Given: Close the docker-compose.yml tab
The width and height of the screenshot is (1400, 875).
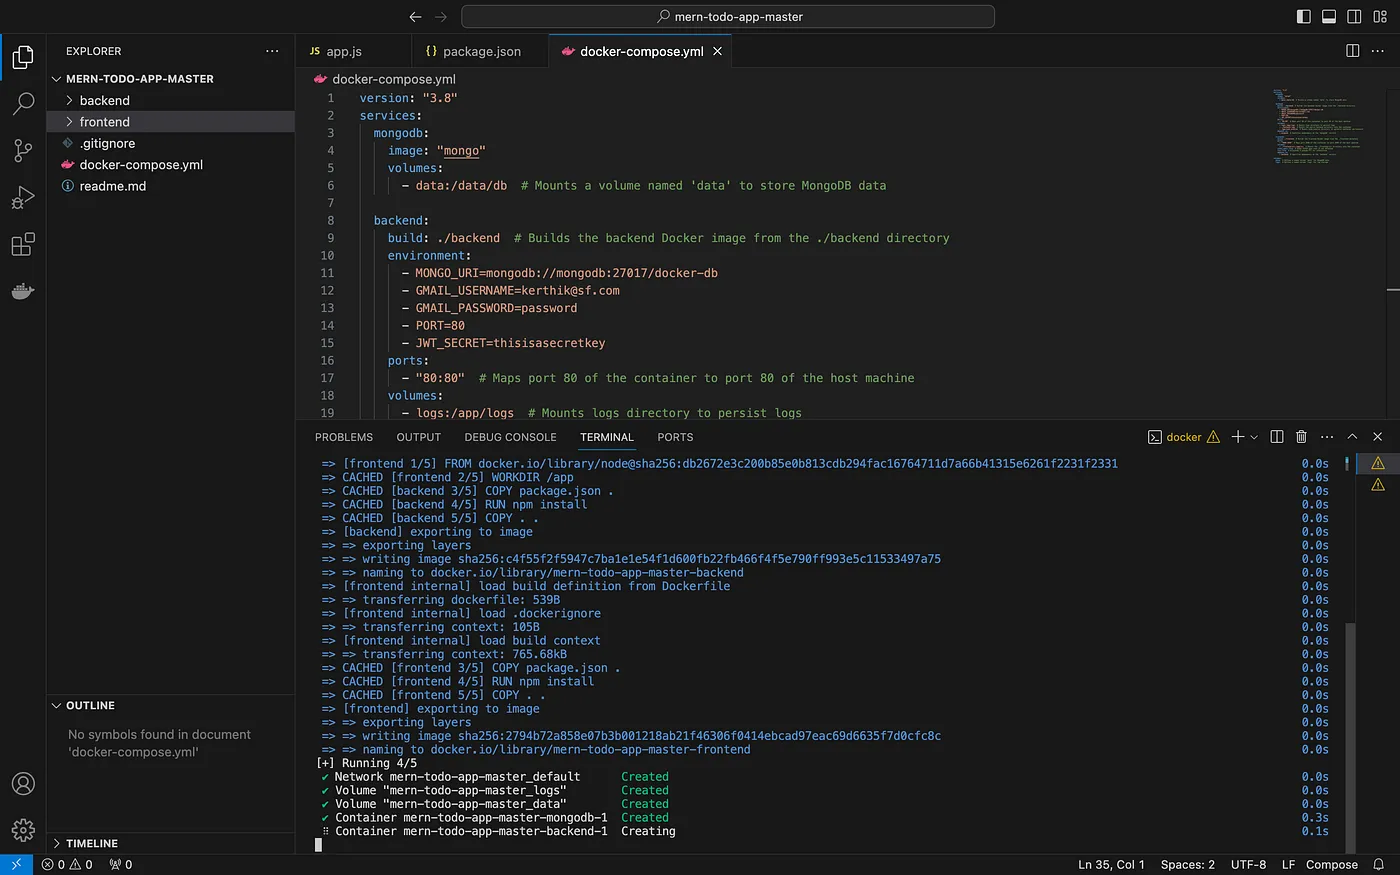Looking at the screenshot, I should [x=717, y=51].
